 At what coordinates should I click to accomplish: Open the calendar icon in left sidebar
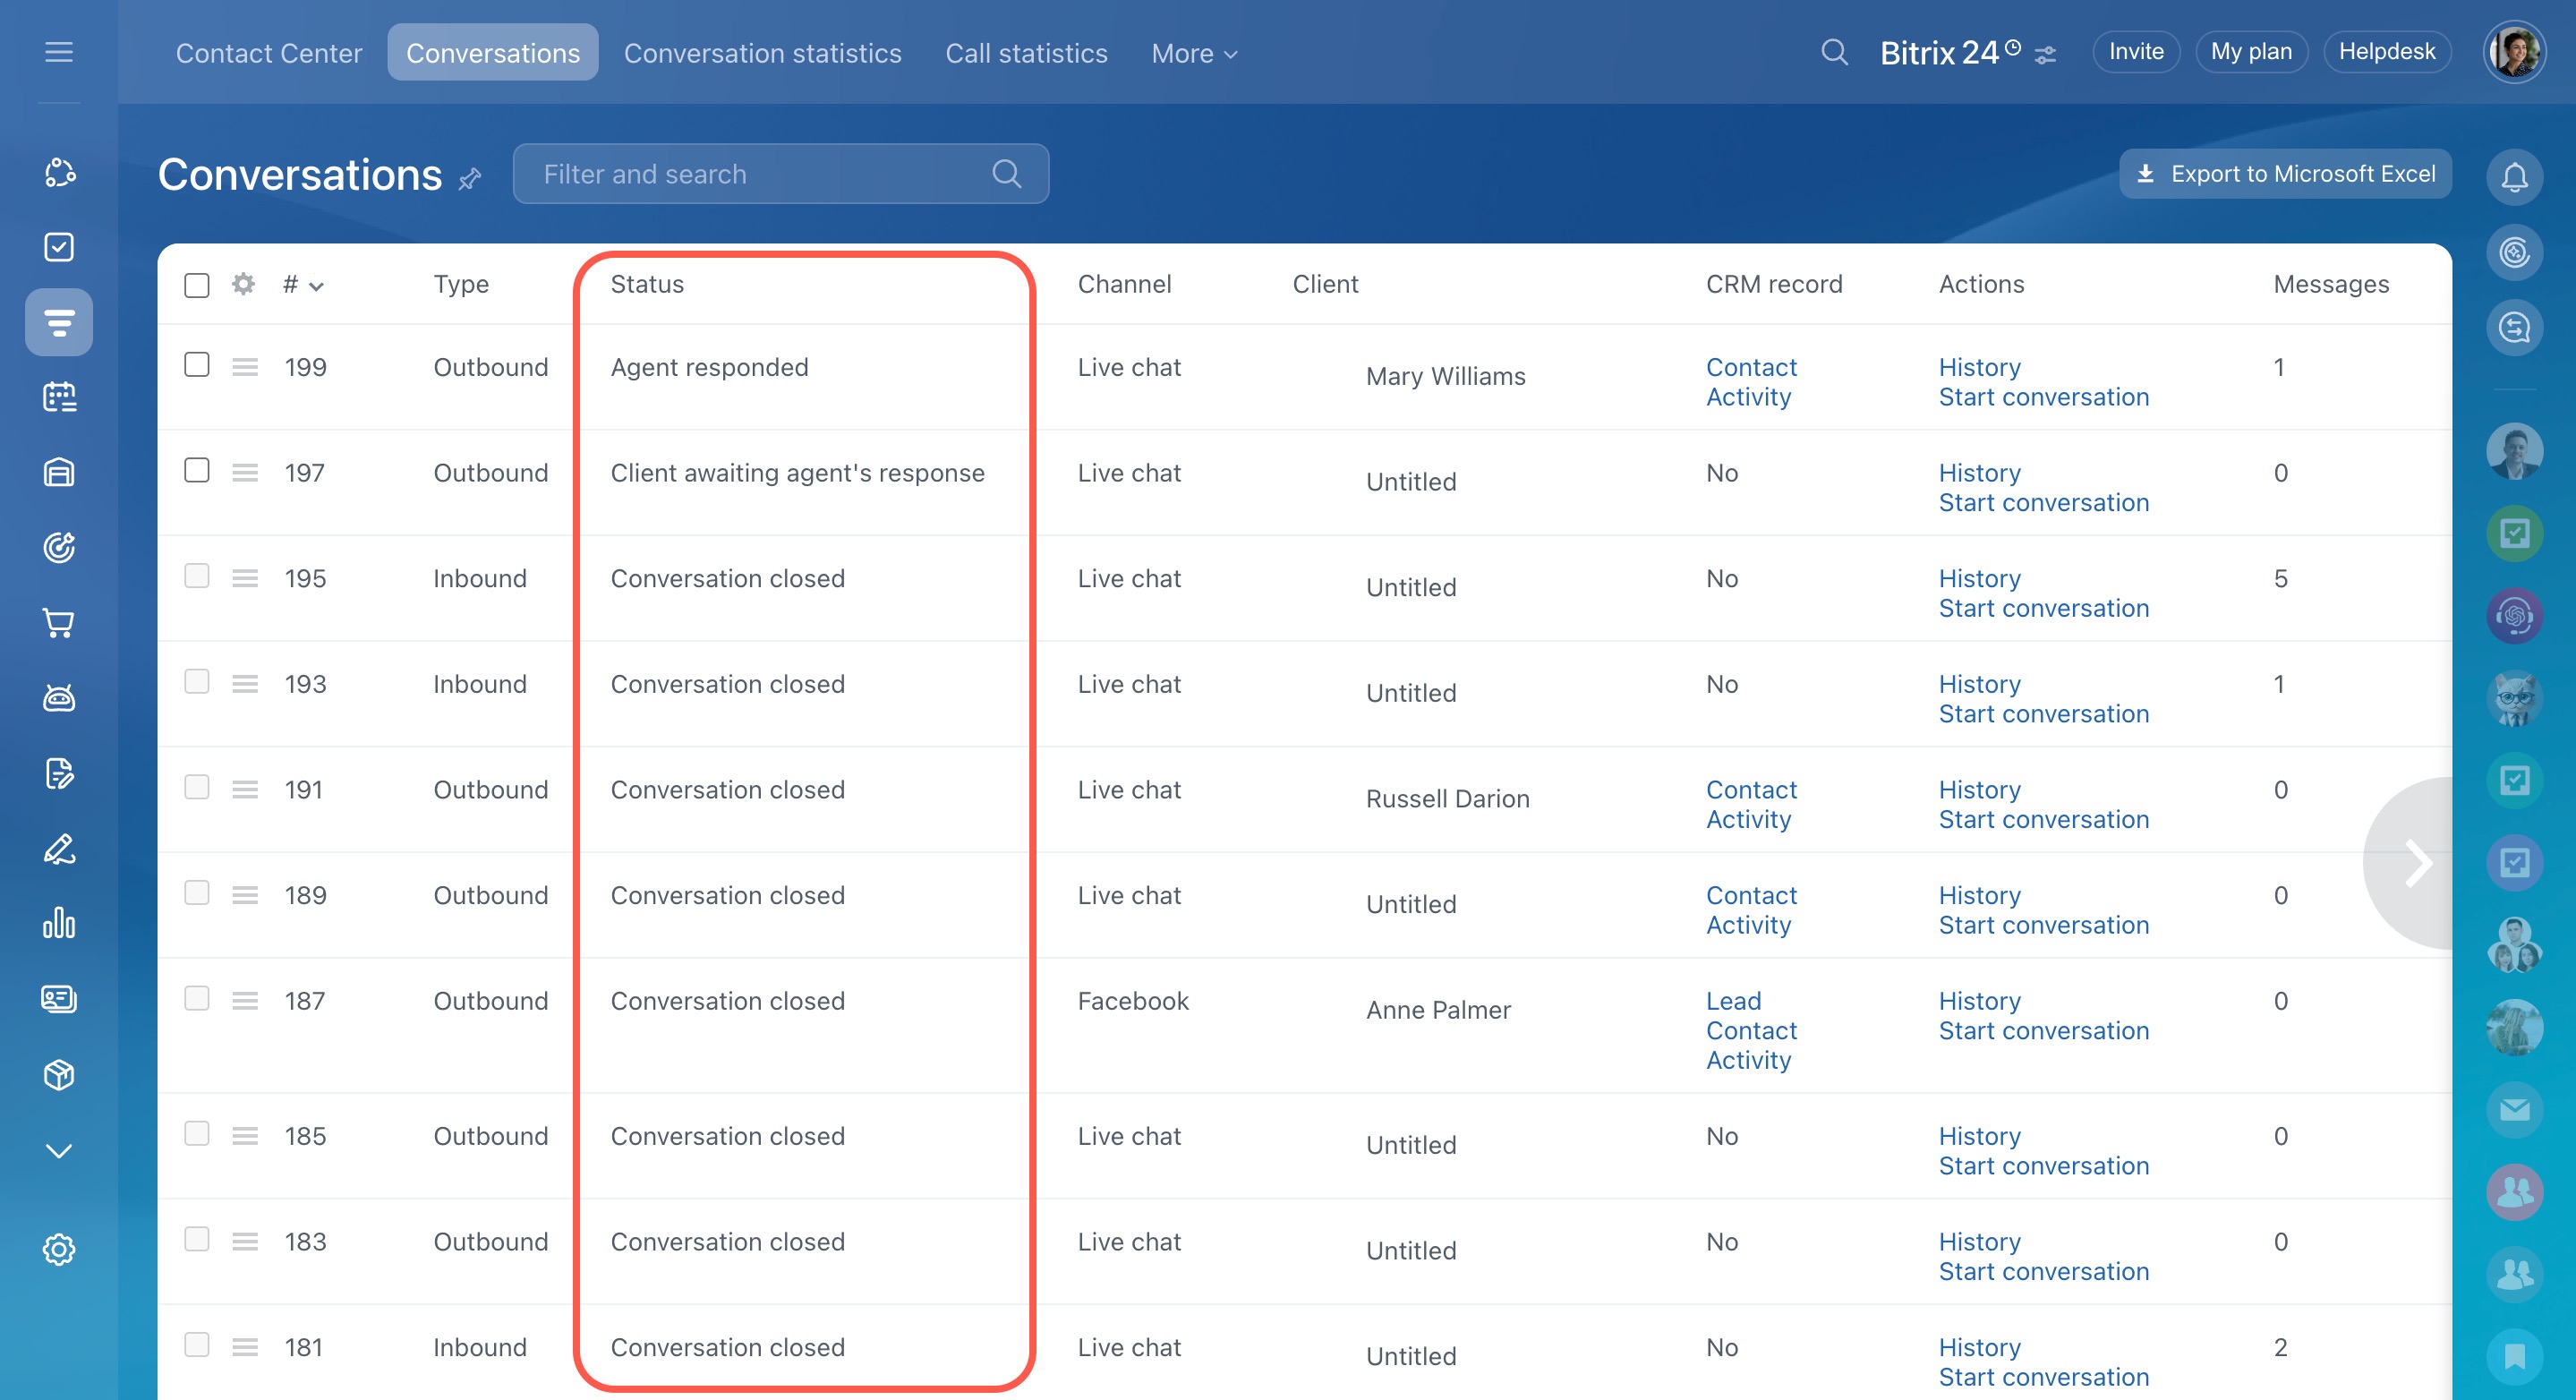coord(59,397)
